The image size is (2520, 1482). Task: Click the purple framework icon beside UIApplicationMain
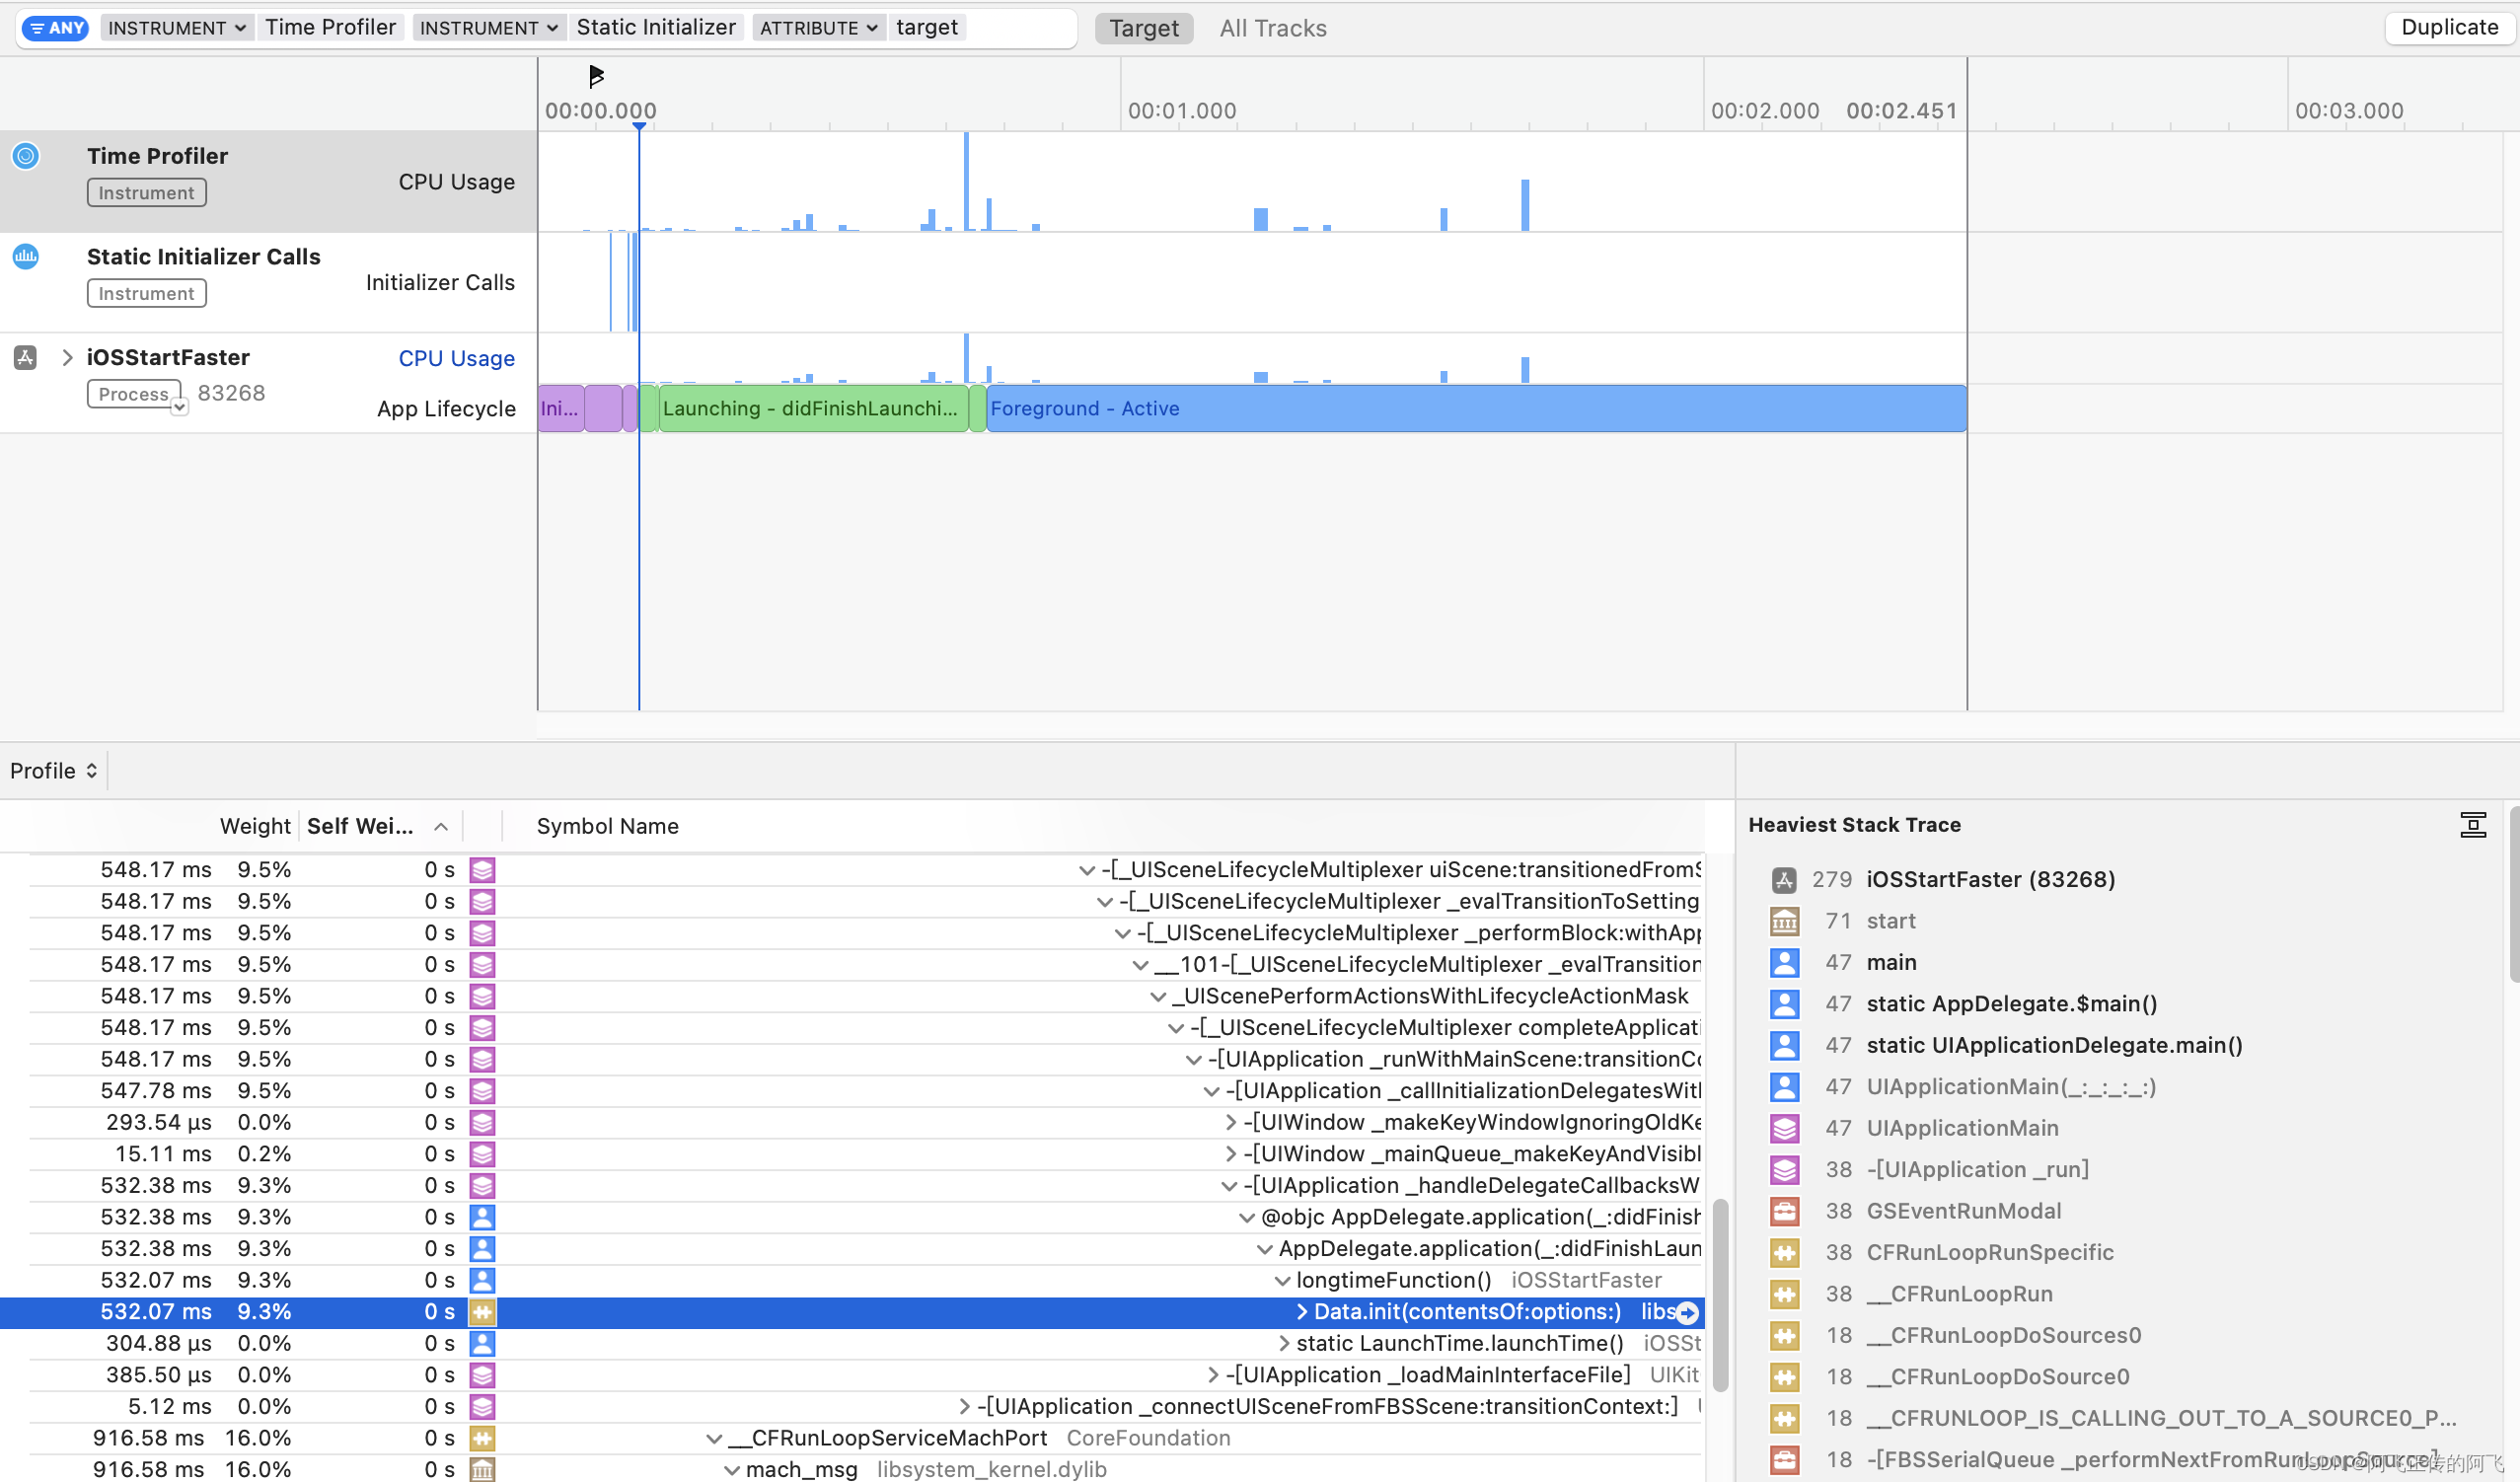(1784, 1129)
